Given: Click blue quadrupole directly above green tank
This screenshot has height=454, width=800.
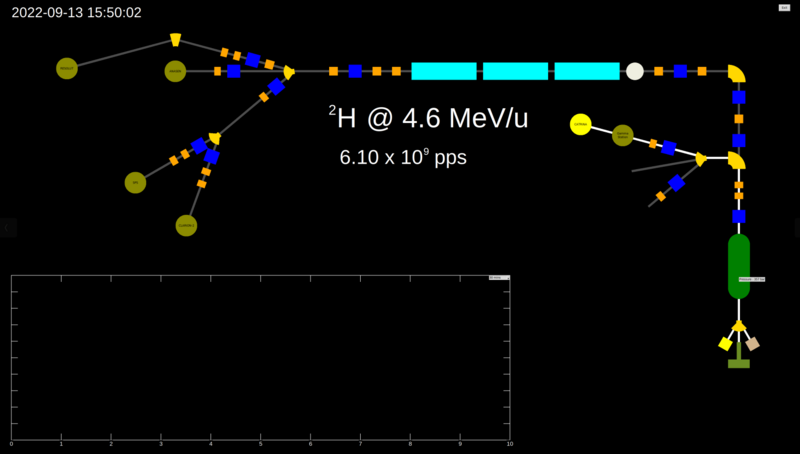Looking at the screenshot, I should pyautogui.click(x=739, y=216).
